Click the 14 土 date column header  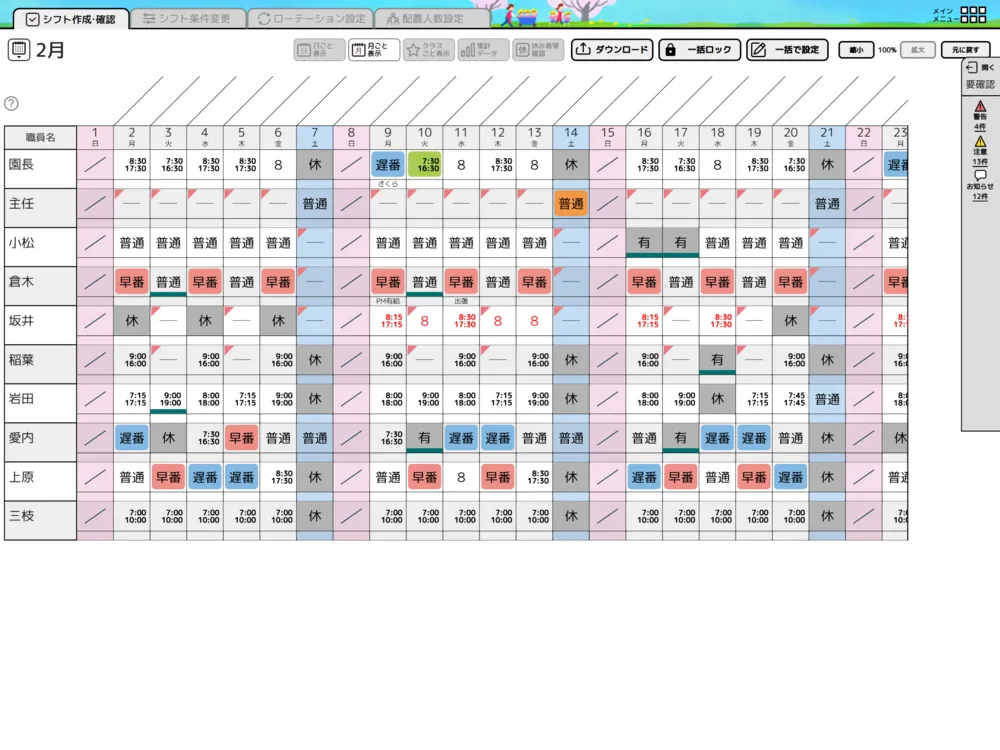pyautogui.click(x=571, y=136)
